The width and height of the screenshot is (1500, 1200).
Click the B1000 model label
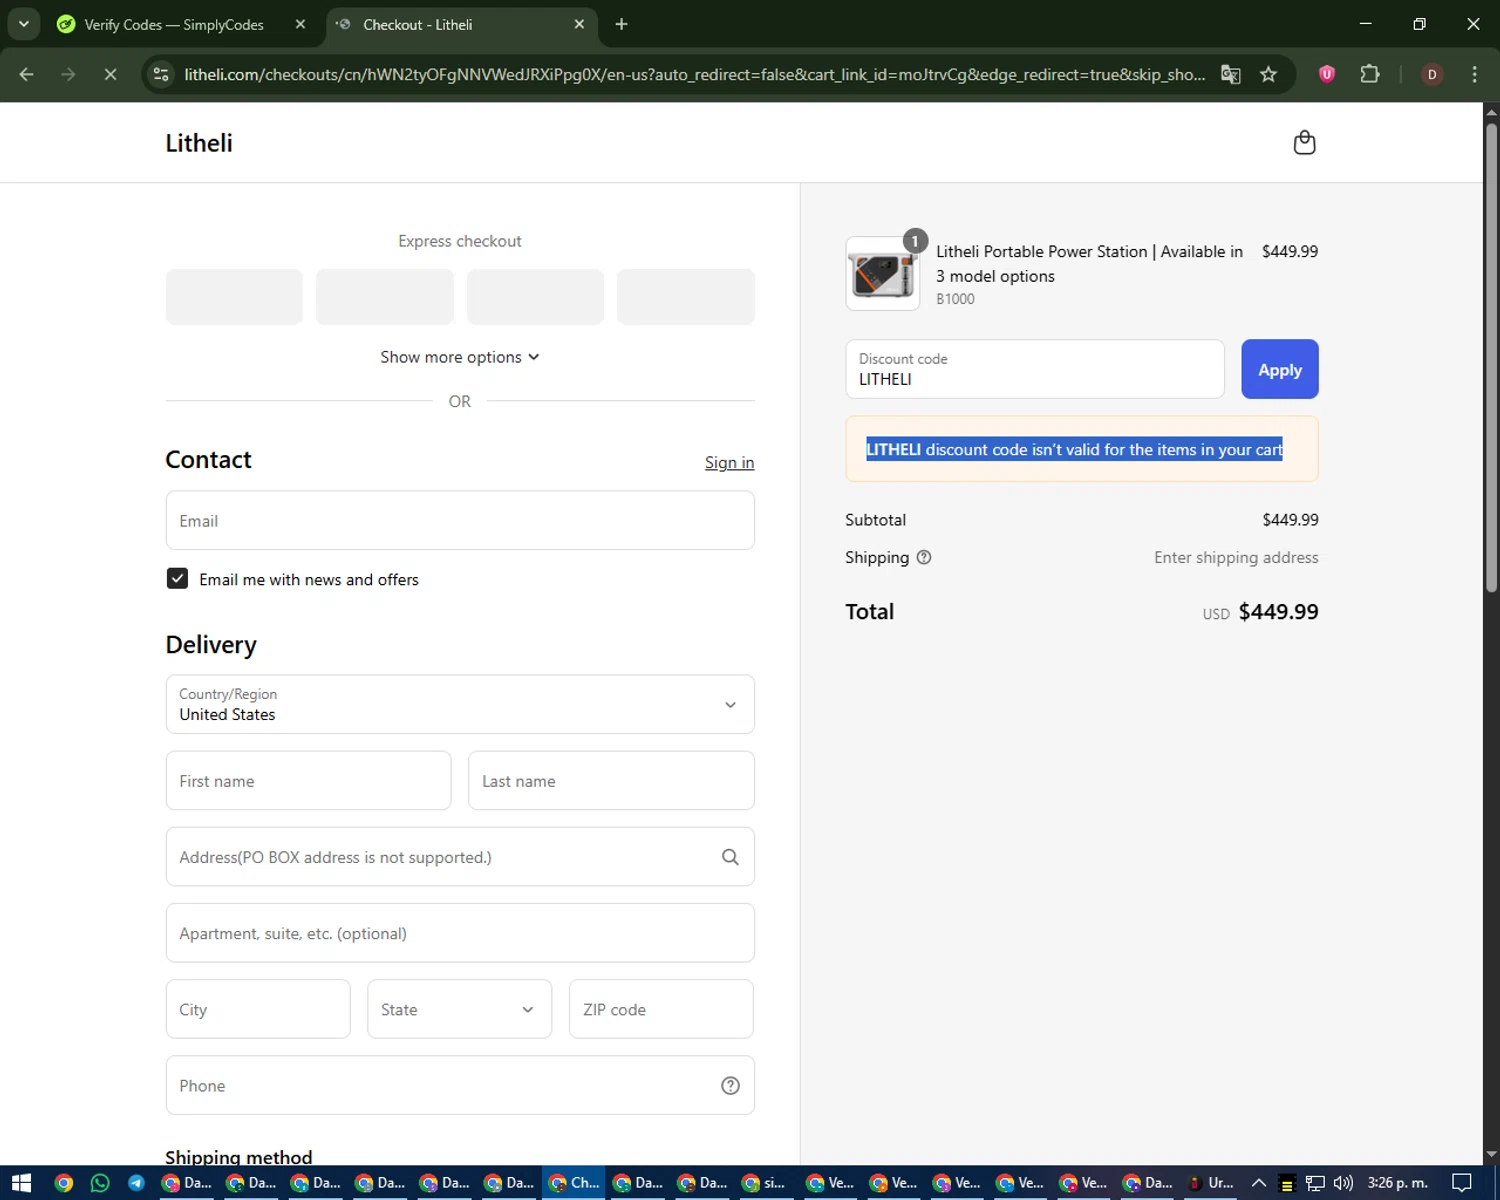pyautogui.click(x=955, y=299)
